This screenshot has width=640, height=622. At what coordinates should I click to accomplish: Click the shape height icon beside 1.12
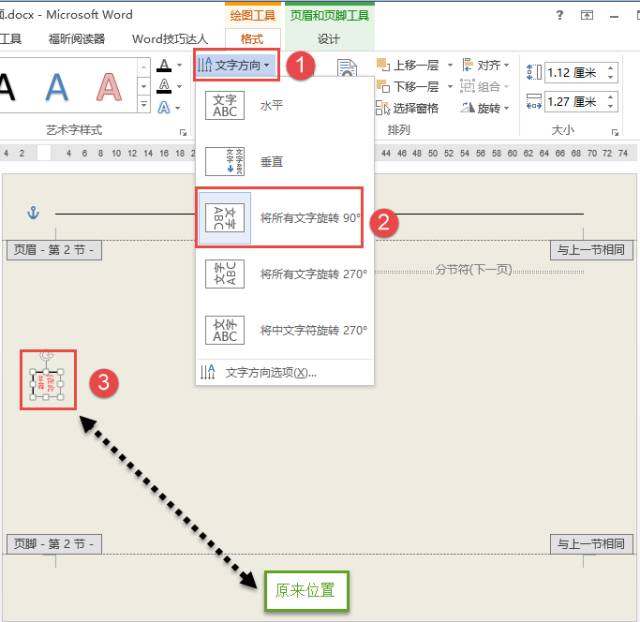(x=534, y=72)
